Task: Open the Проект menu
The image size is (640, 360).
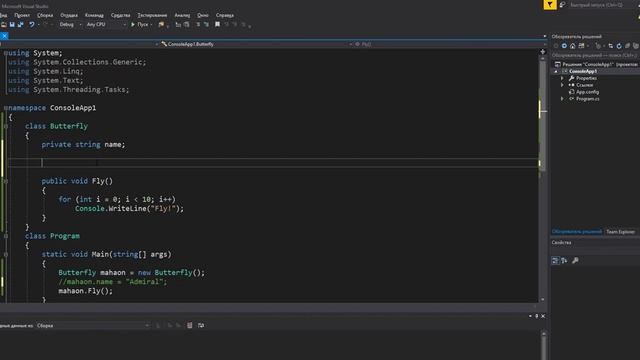Action: [x=22, y=15]
